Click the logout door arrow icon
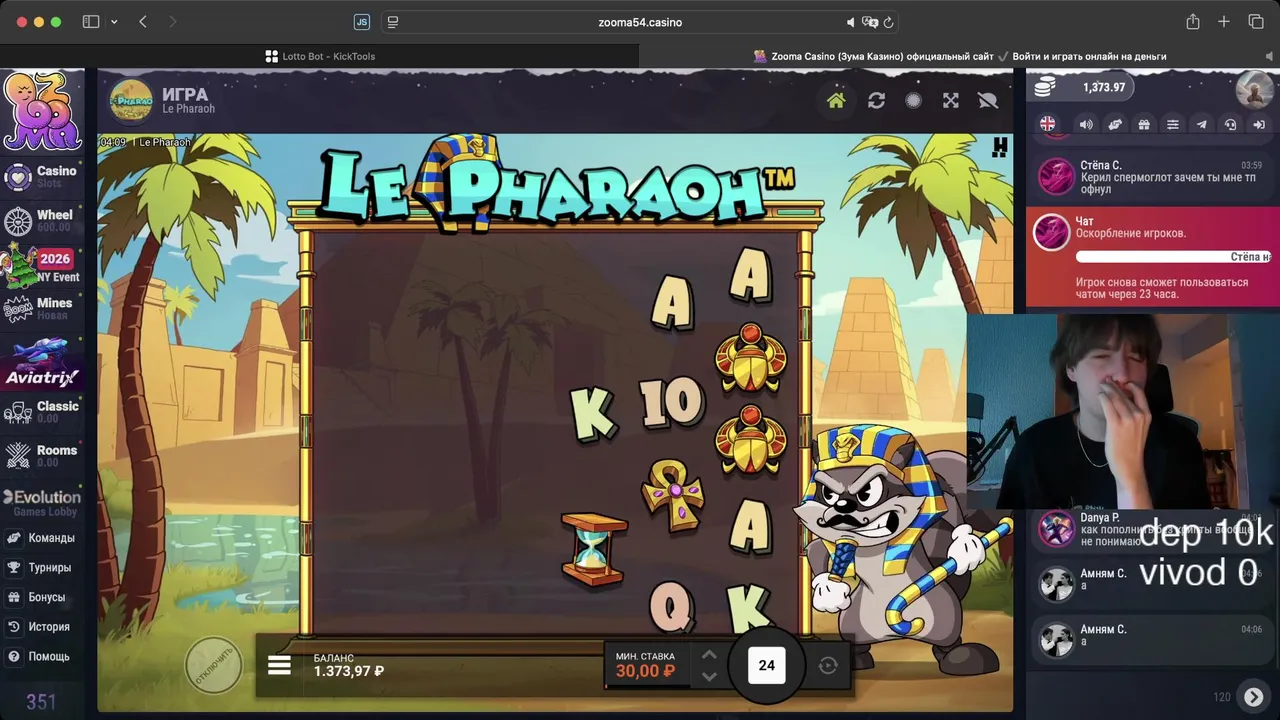Viewport: 1280px width, 720px height. (x=1259, y=124)
